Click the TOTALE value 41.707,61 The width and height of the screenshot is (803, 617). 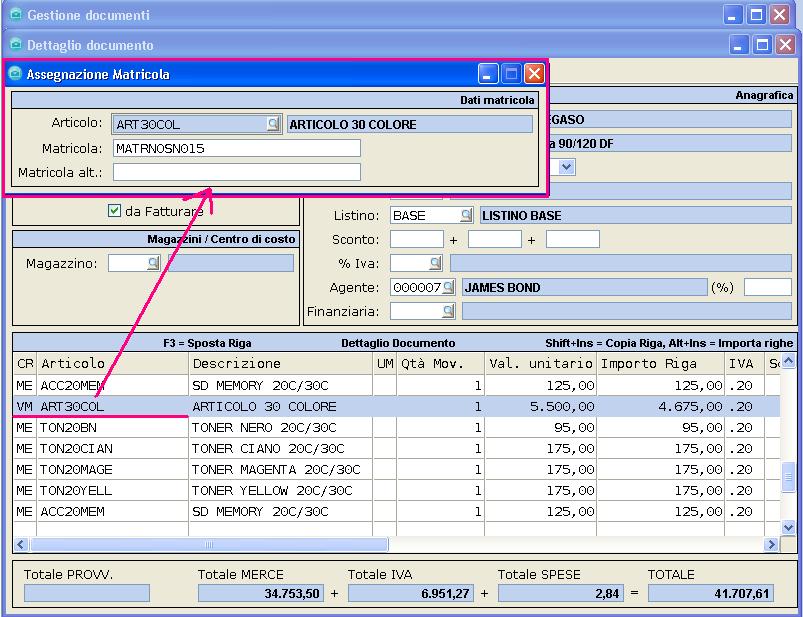pos(711,593)
